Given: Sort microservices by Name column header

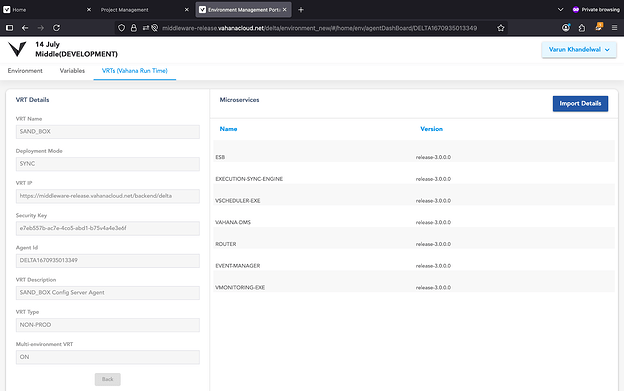Looking at the screenshot, I should click(228, 129).
